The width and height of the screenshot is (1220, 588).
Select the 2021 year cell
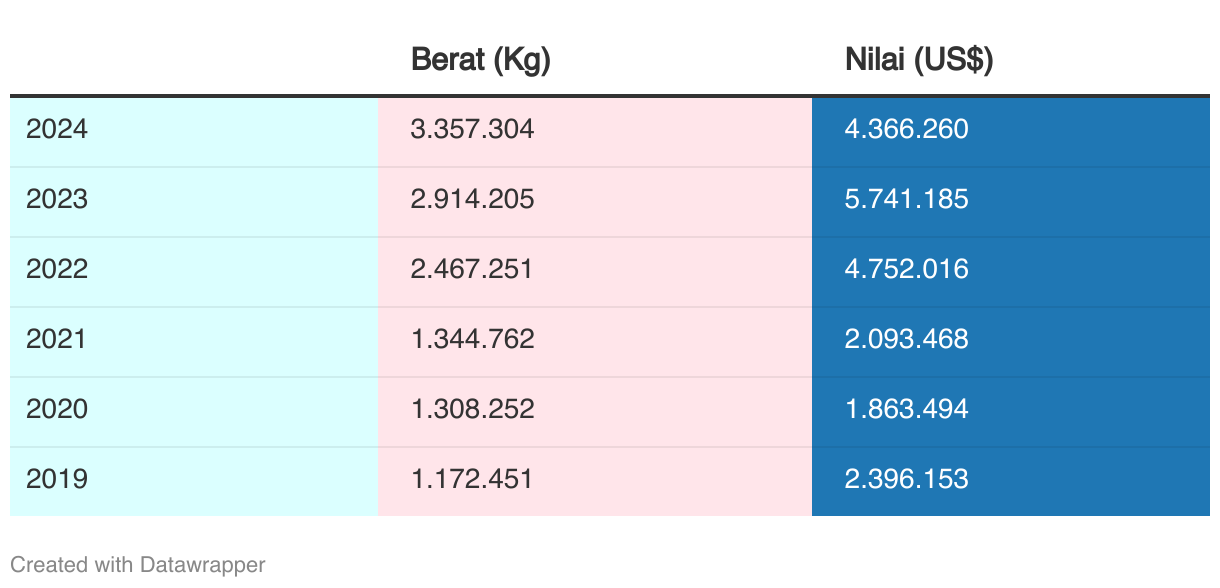point(194,341)
